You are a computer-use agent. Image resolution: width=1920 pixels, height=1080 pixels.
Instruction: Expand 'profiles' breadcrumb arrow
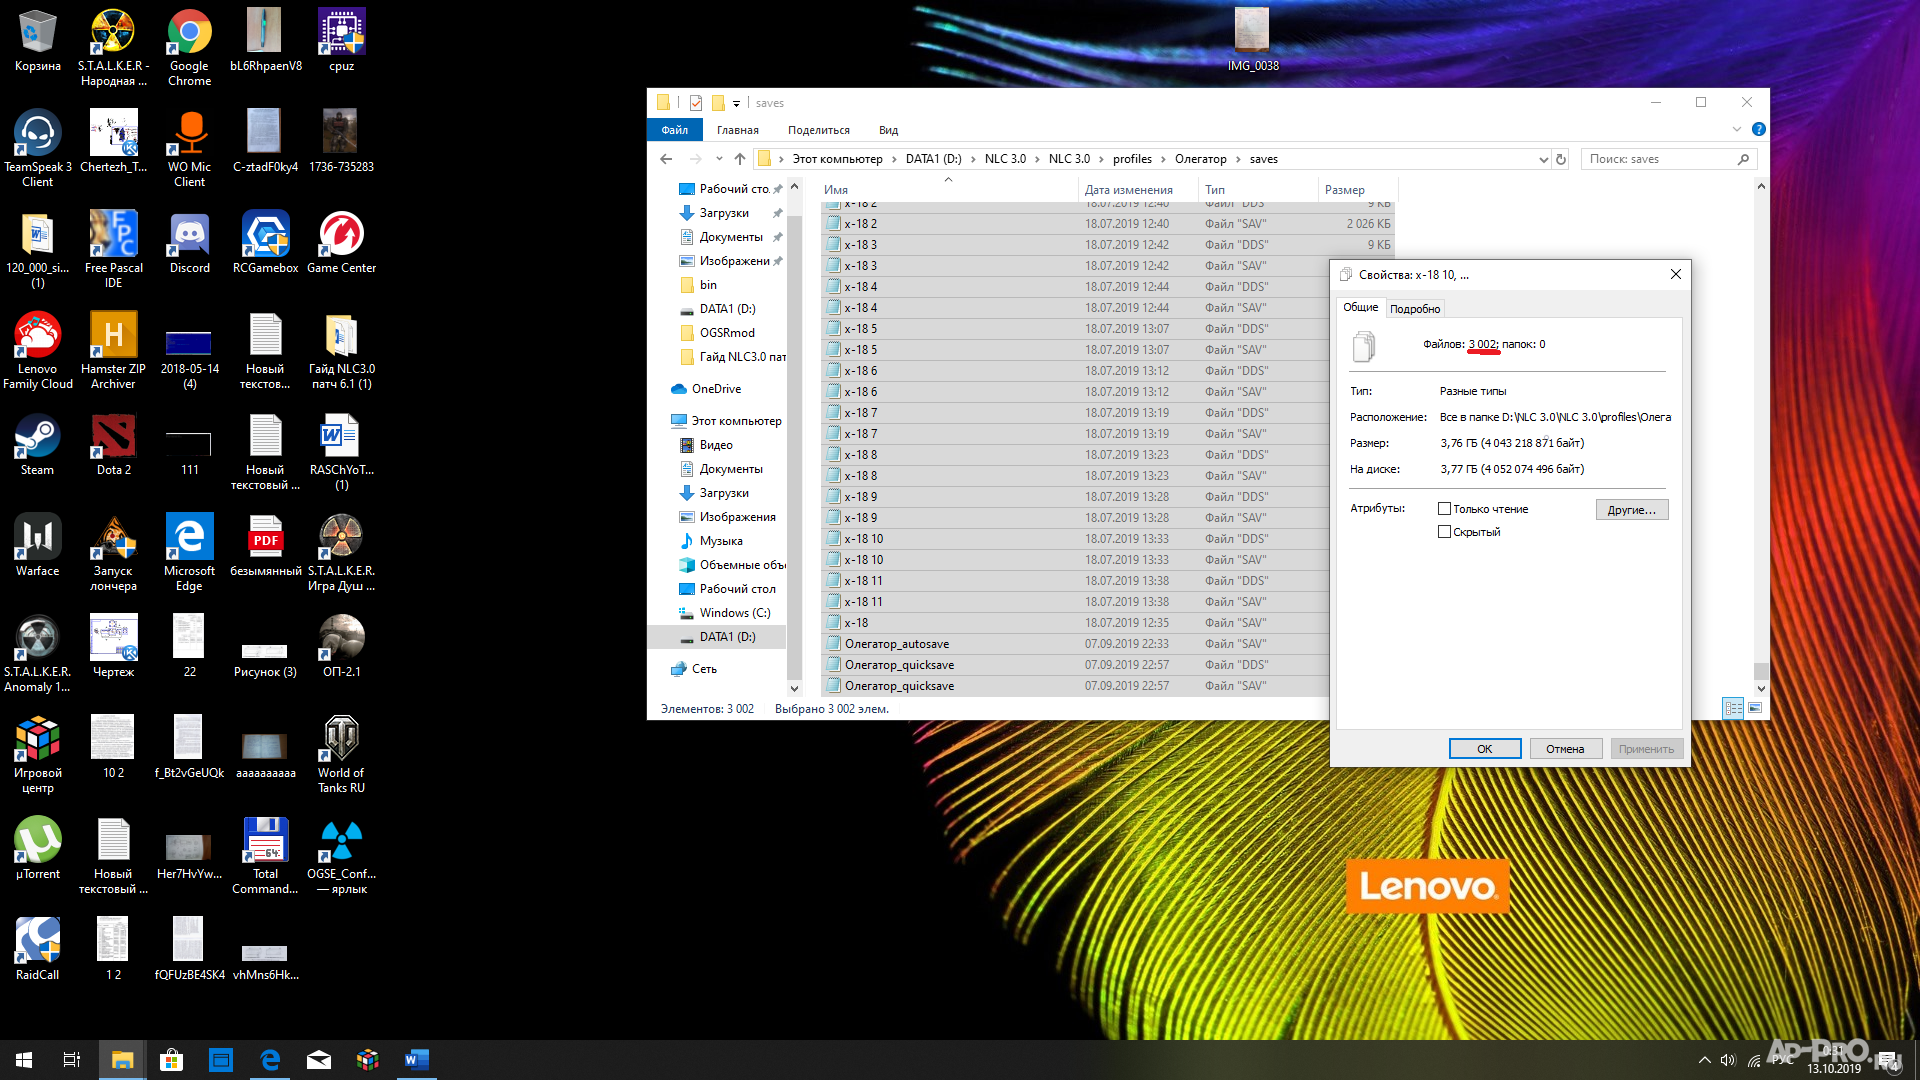click(x=1163, y=159)
